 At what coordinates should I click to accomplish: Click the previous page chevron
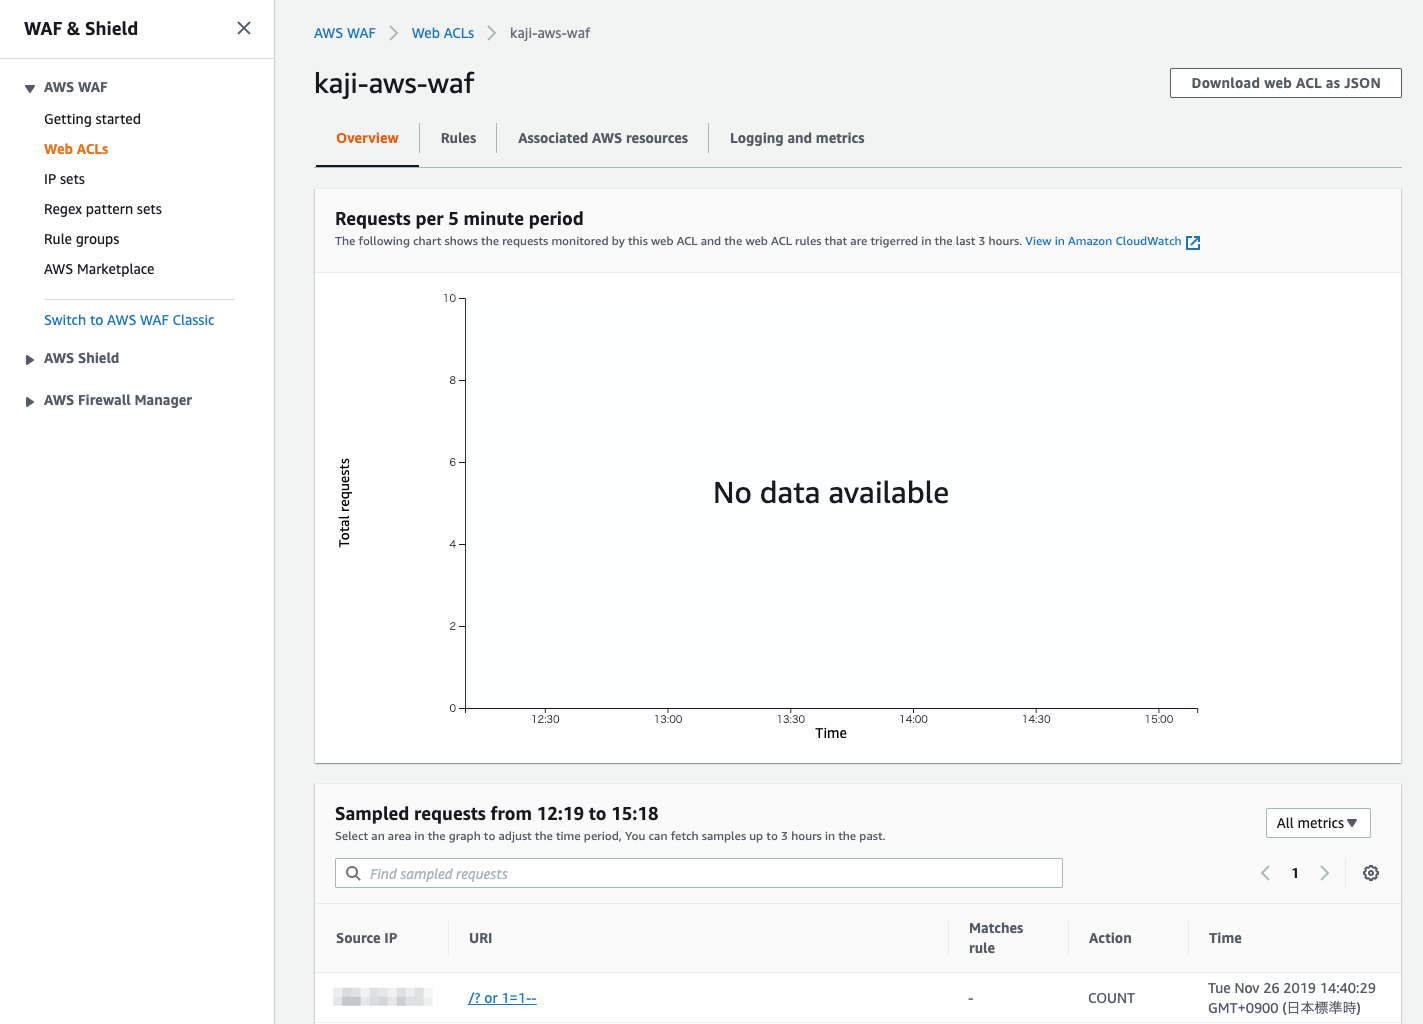click(x=1265, y=873)
